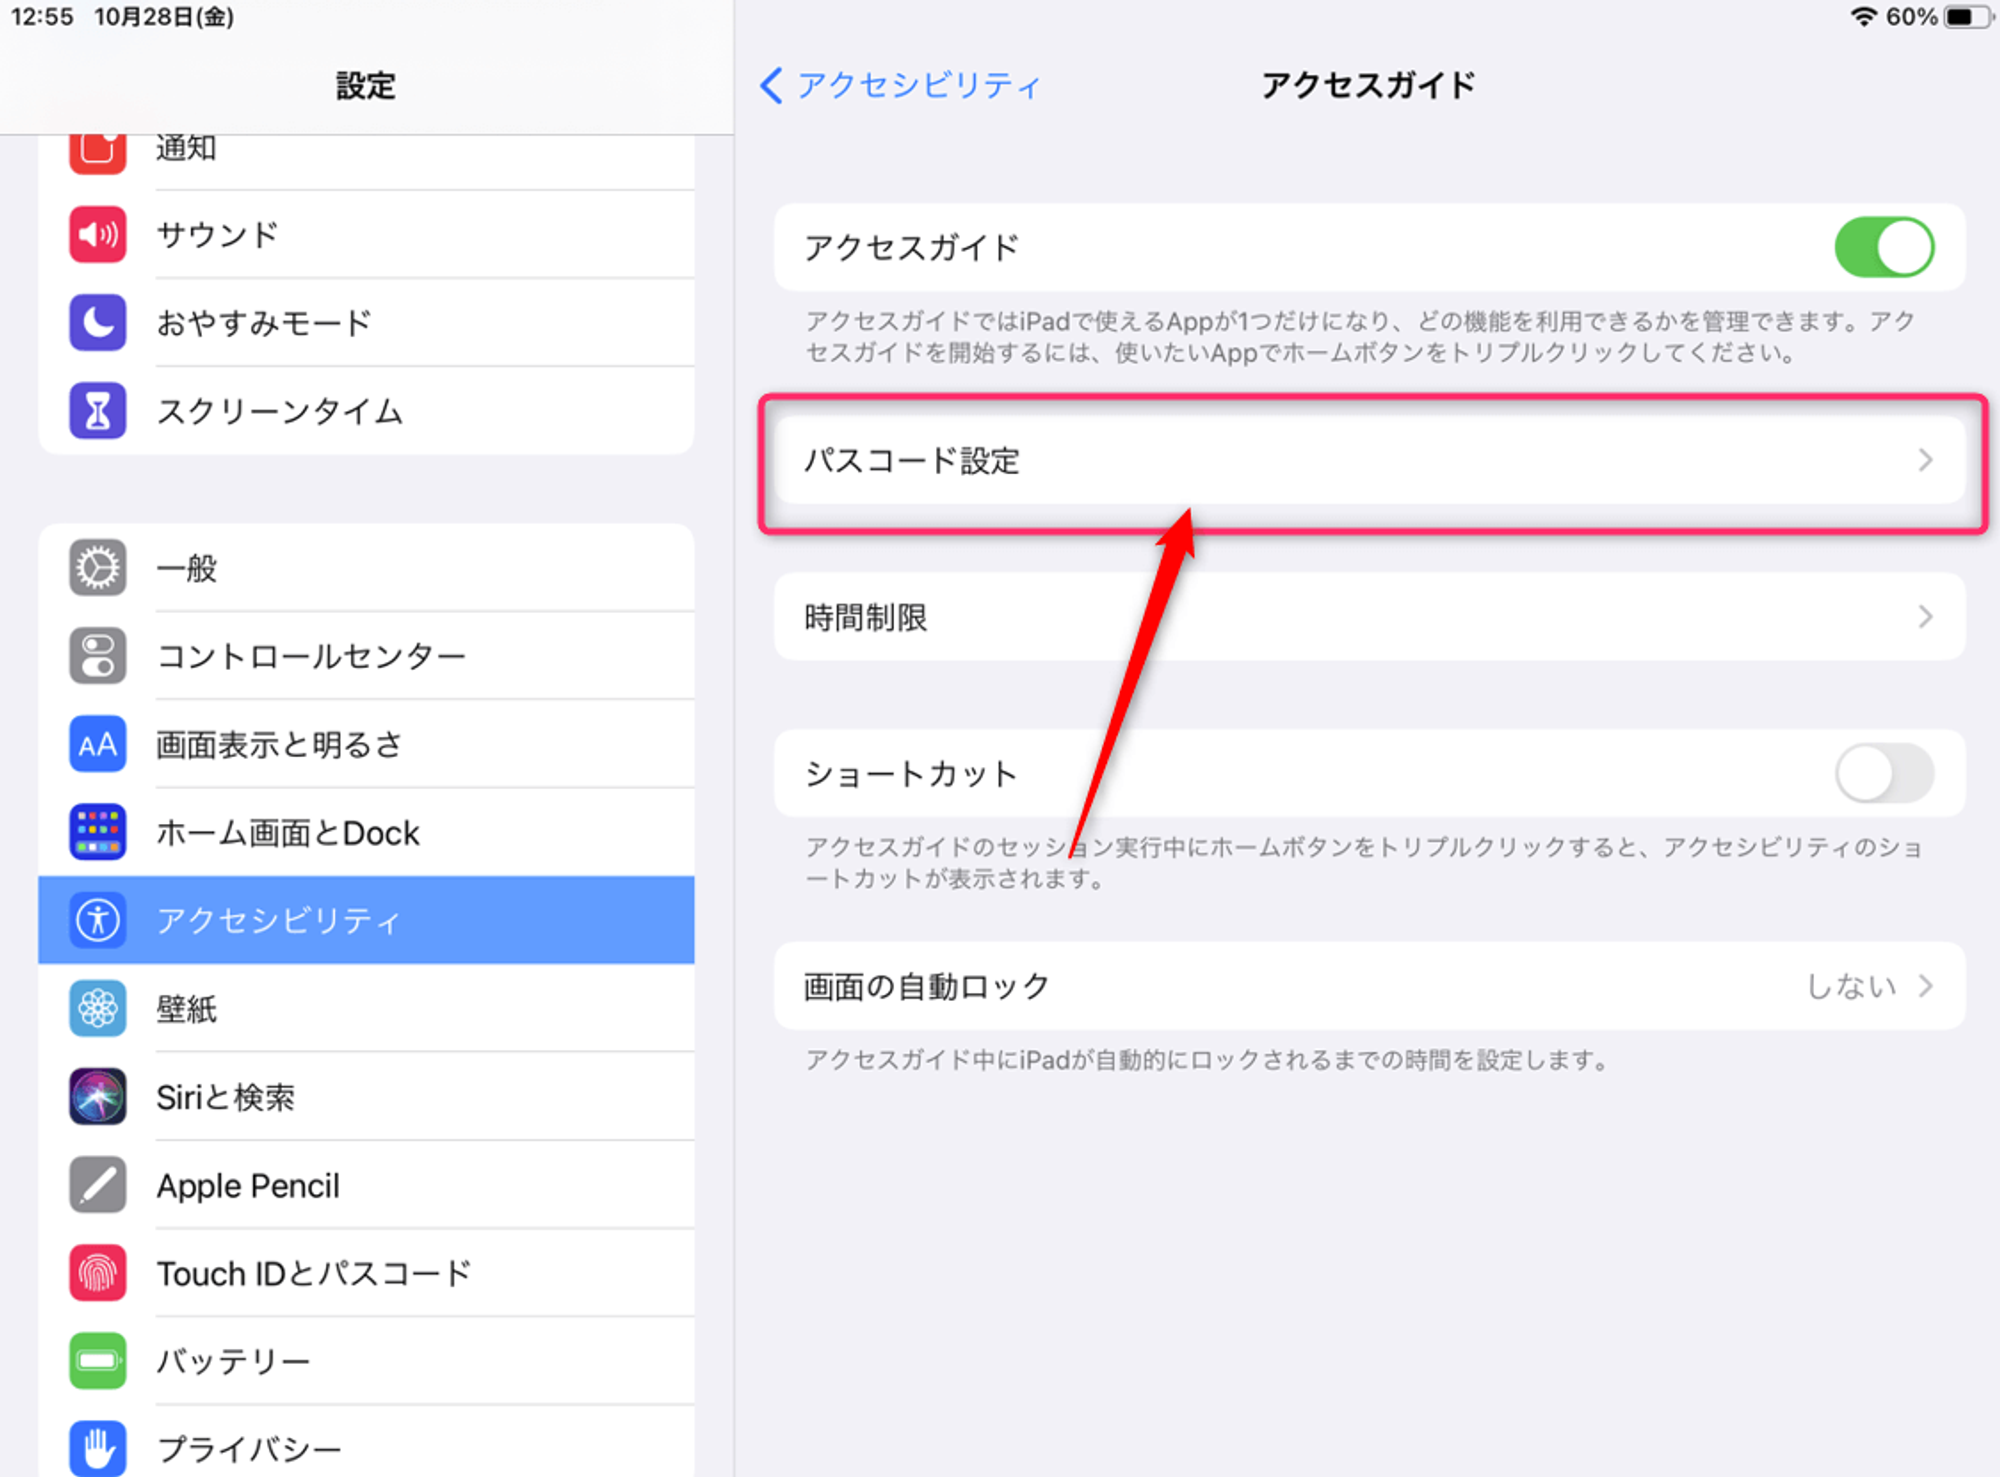
Task: Tap the スクリーンタイム hourglass icon
Action: (x=97, y=410)
